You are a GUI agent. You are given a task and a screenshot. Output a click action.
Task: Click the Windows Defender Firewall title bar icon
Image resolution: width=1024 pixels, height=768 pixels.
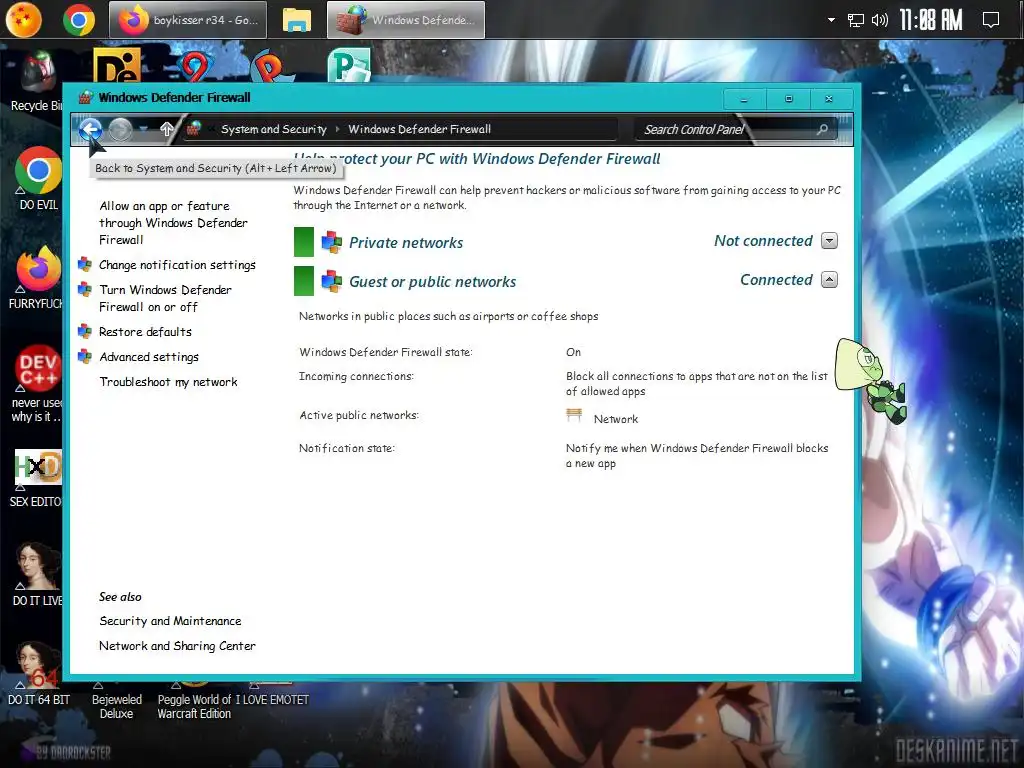[x=85, y=98]
